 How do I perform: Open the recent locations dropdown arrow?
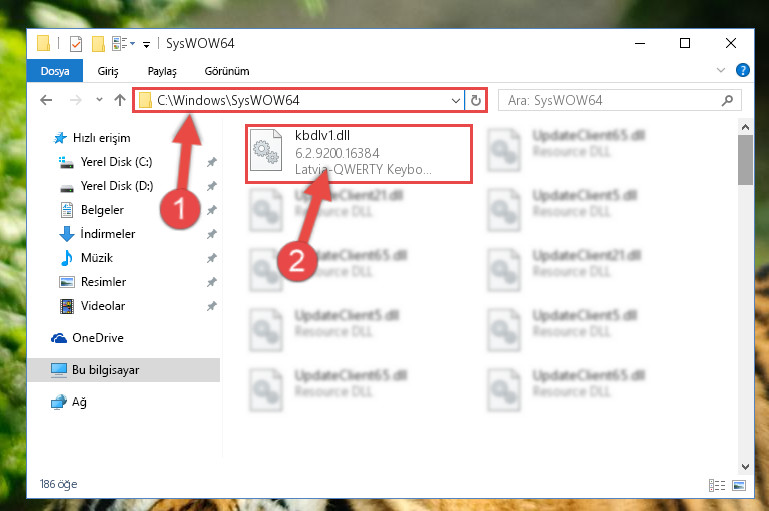coord(99,100)
